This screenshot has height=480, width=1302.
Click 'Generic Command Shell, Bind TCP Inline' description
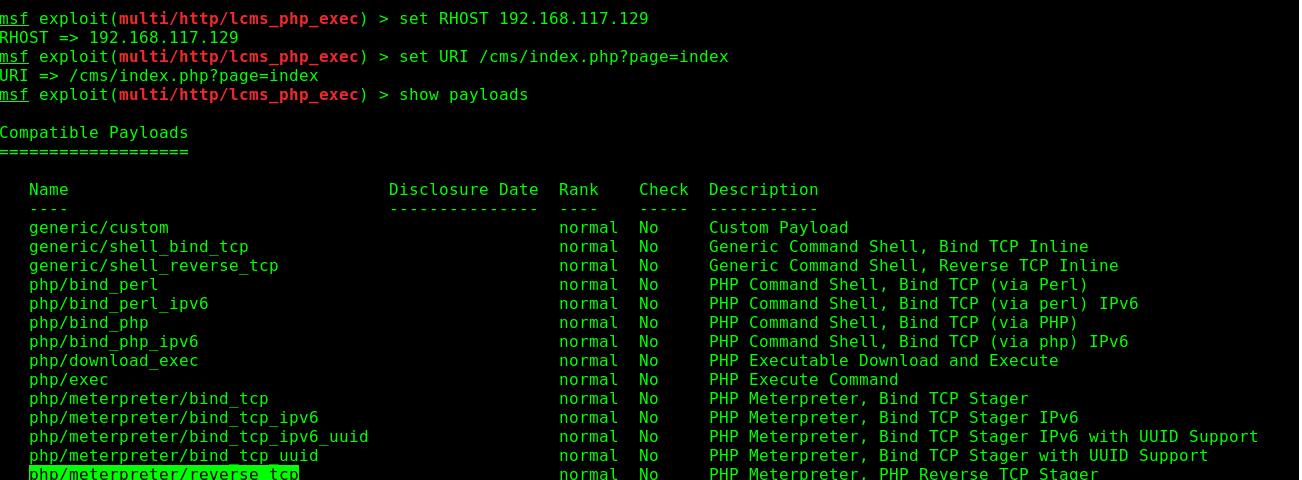pyautogui.click(x=899, y=247)
